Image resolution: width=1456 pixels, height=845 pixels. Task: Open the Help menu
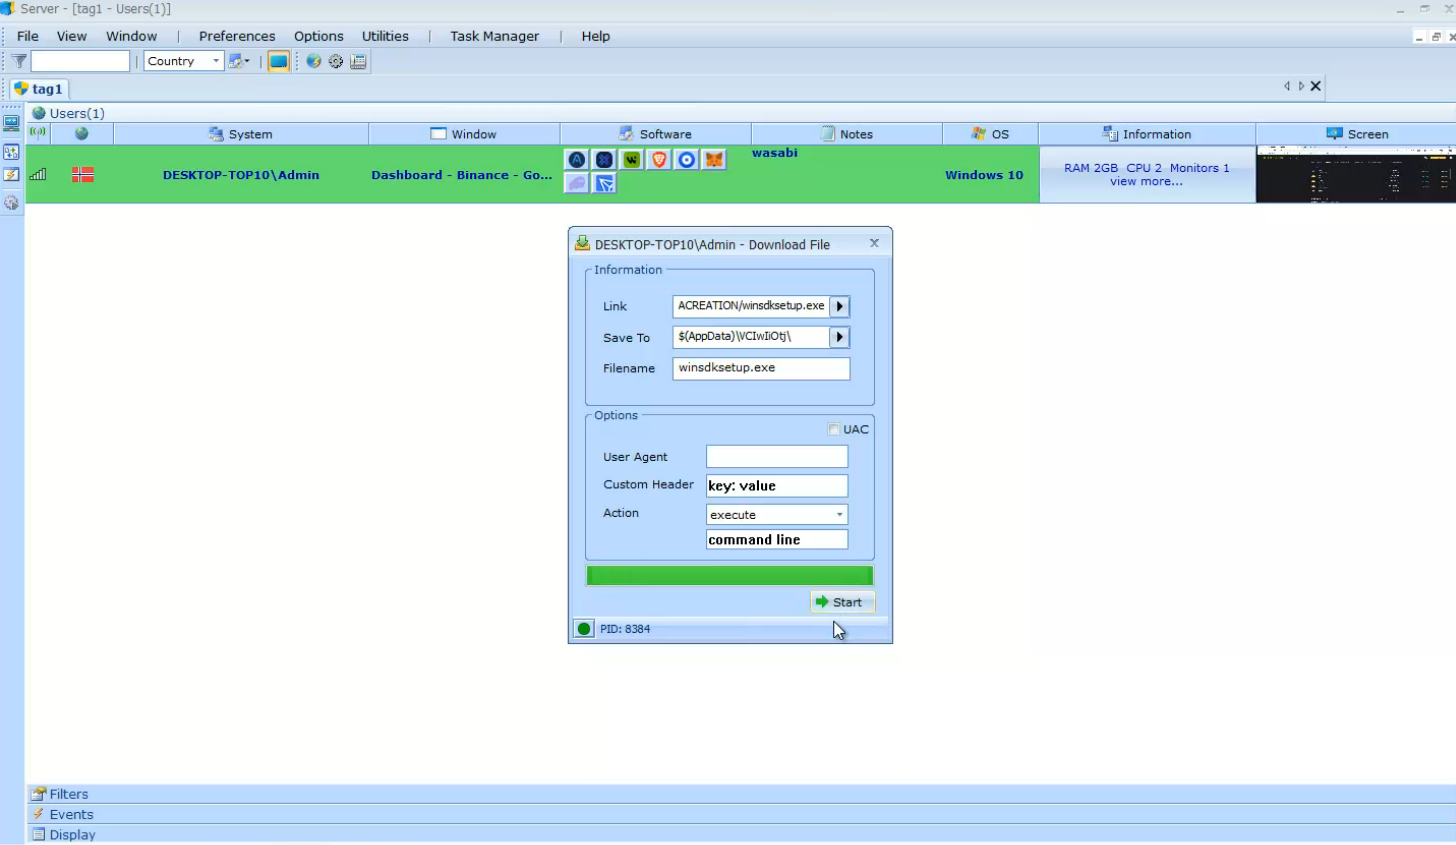click(596, 36)
